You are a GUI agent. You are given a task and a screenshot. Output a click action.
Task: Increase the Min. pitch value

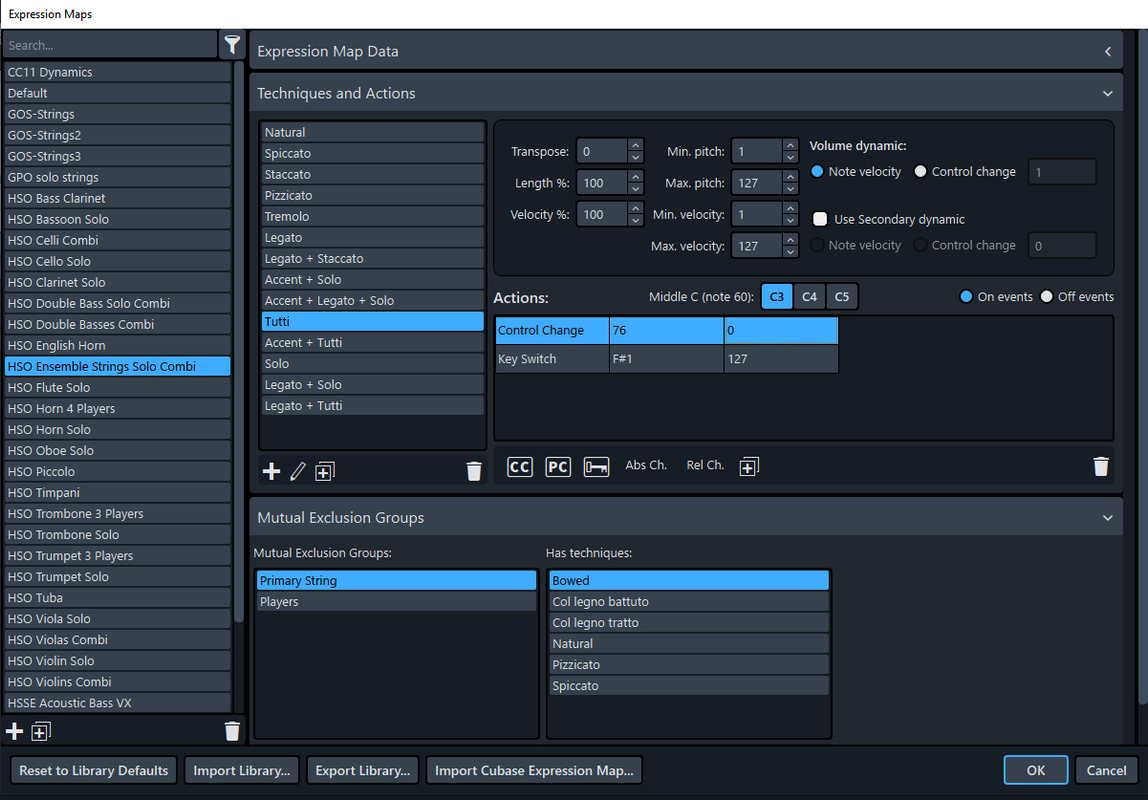click(790, 145)
